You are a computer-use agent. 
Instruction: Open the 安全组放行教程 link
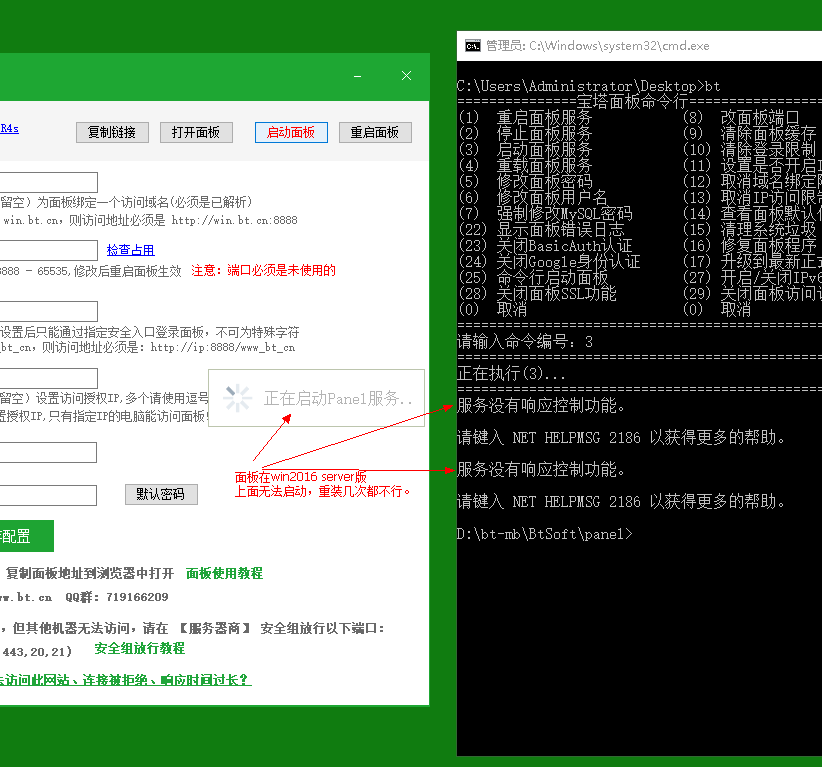(x=139, y=649)
